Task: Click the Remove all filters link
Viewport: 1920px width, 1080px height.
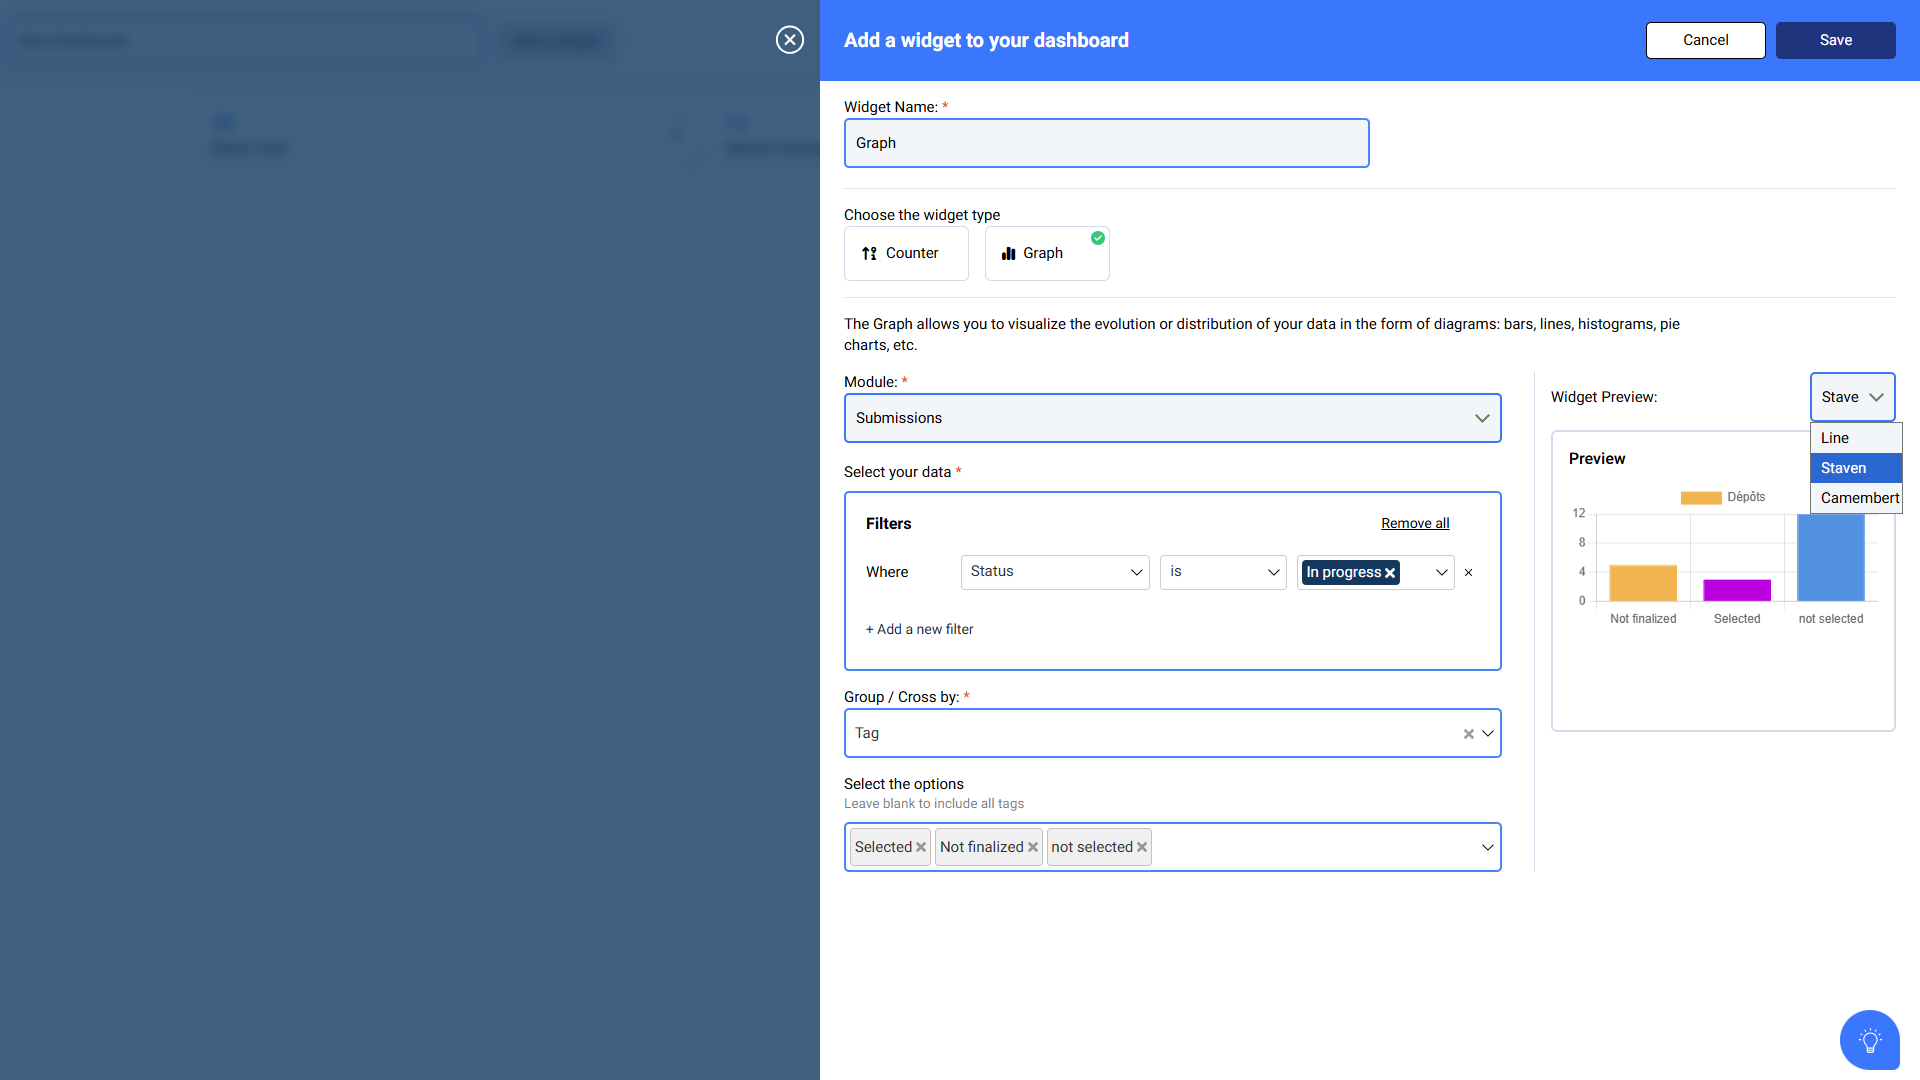Action: coord(1414,523)
